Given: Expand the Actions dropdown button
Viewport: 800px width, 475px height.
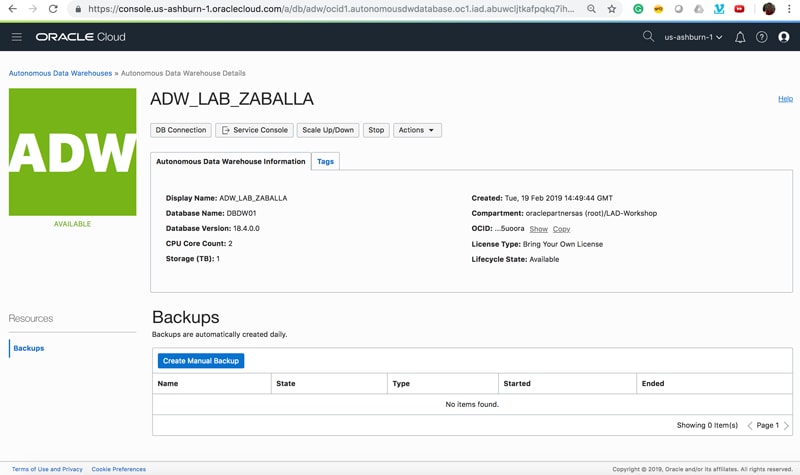Looking at the screenshot, I should 417,130.
